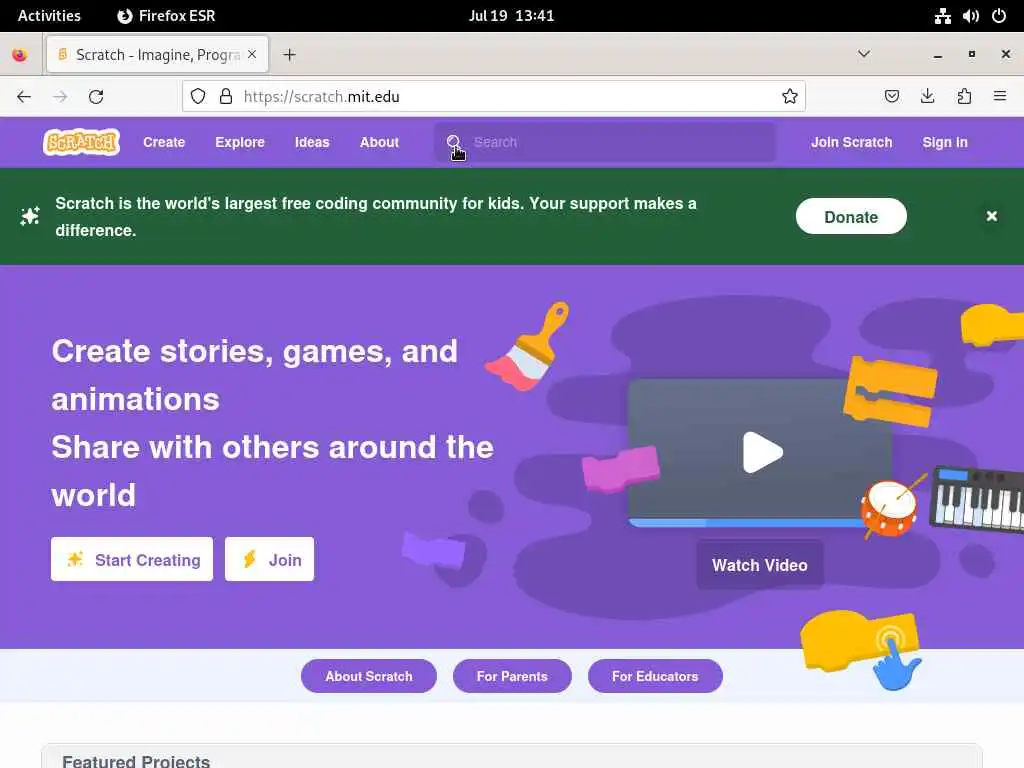Open the Downloads arrow icon

pos(927,97)
